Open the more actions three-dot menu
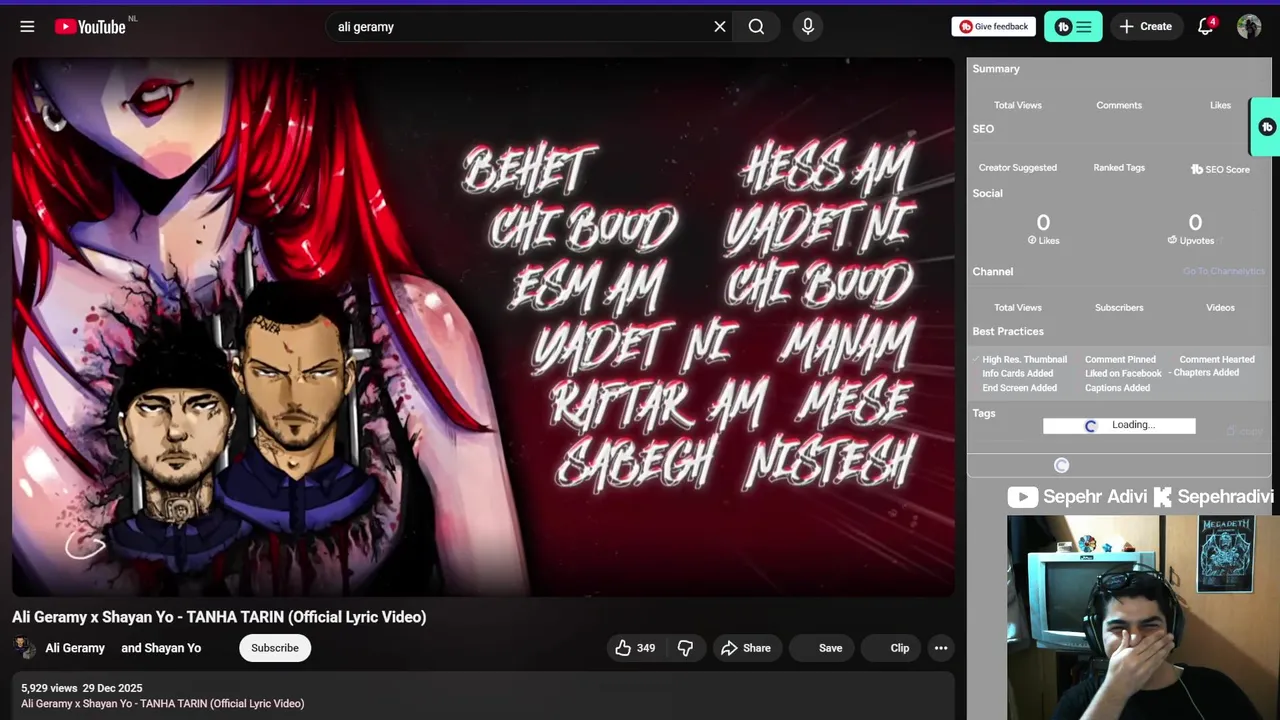The height and width of the screenshot is (720, 1280). click(x=941, y=648)
